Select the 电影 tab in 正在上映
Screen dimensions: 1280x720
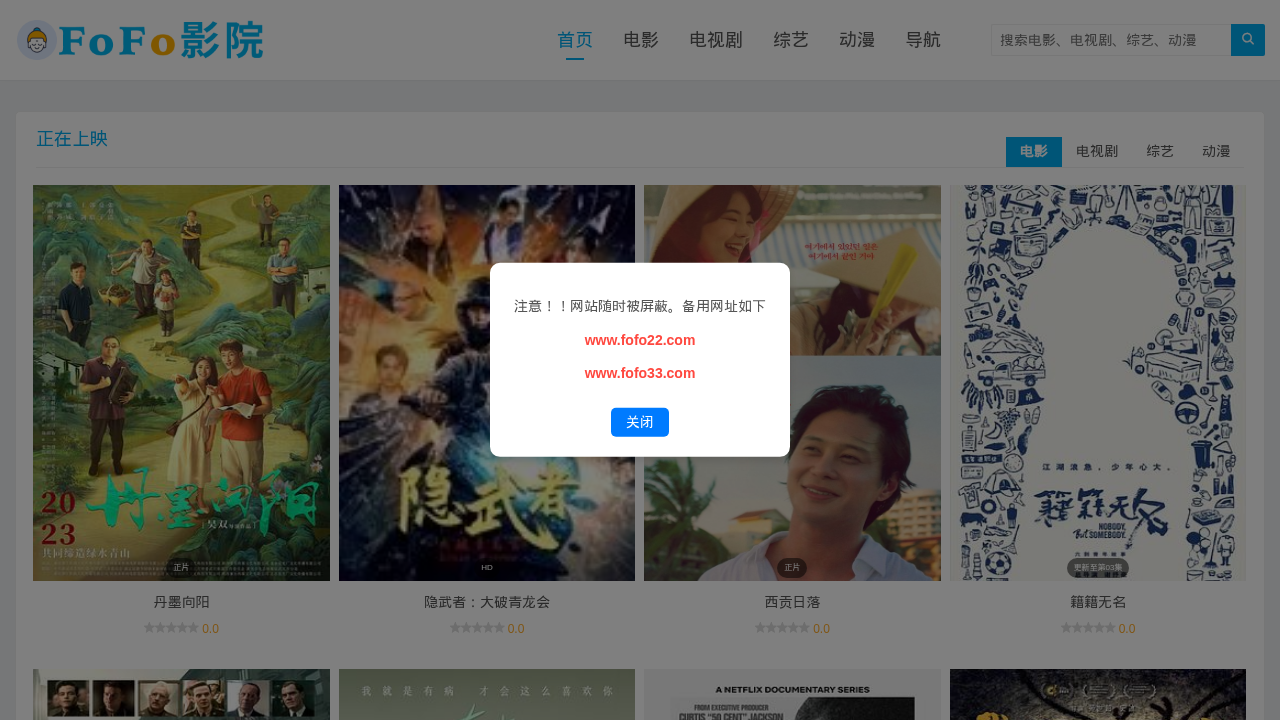point(1033,152)
